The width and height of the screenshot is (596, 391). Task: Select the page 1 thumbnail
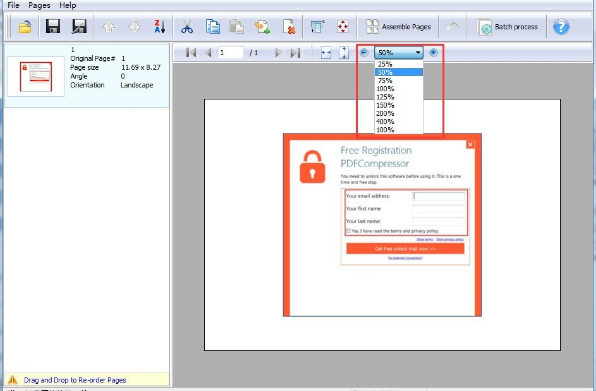pyautogui.click(x=36, y=76)
